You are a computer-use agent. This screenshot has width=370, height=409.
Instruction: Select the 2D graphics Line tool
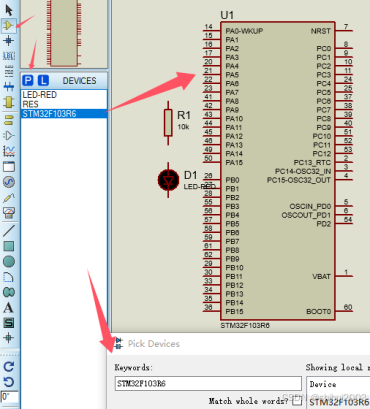[x=9, y=231]
